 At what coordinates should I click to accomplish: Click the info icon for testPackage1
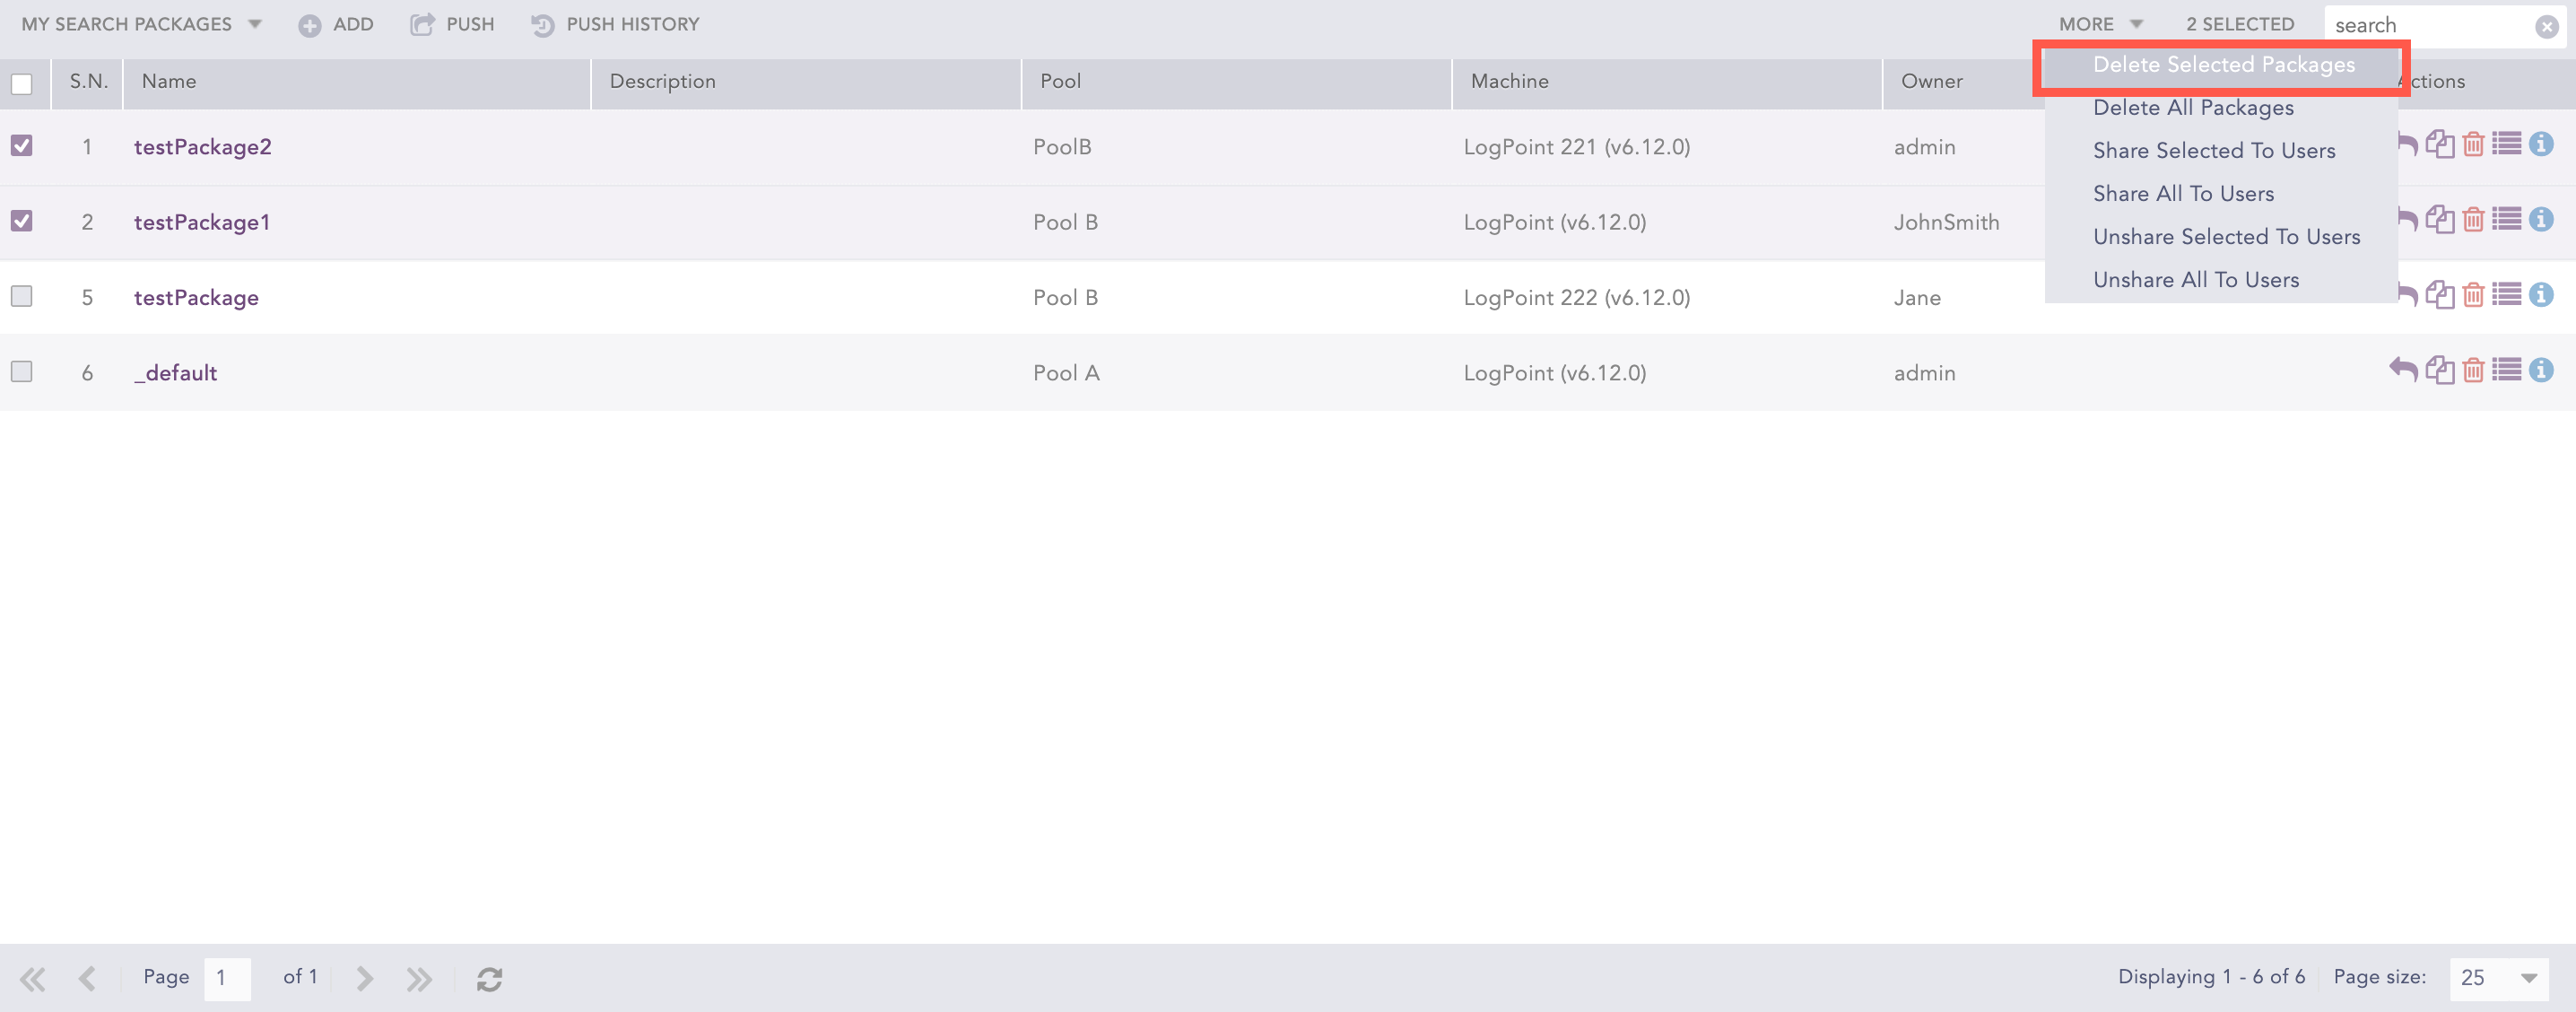(2541, 220)
